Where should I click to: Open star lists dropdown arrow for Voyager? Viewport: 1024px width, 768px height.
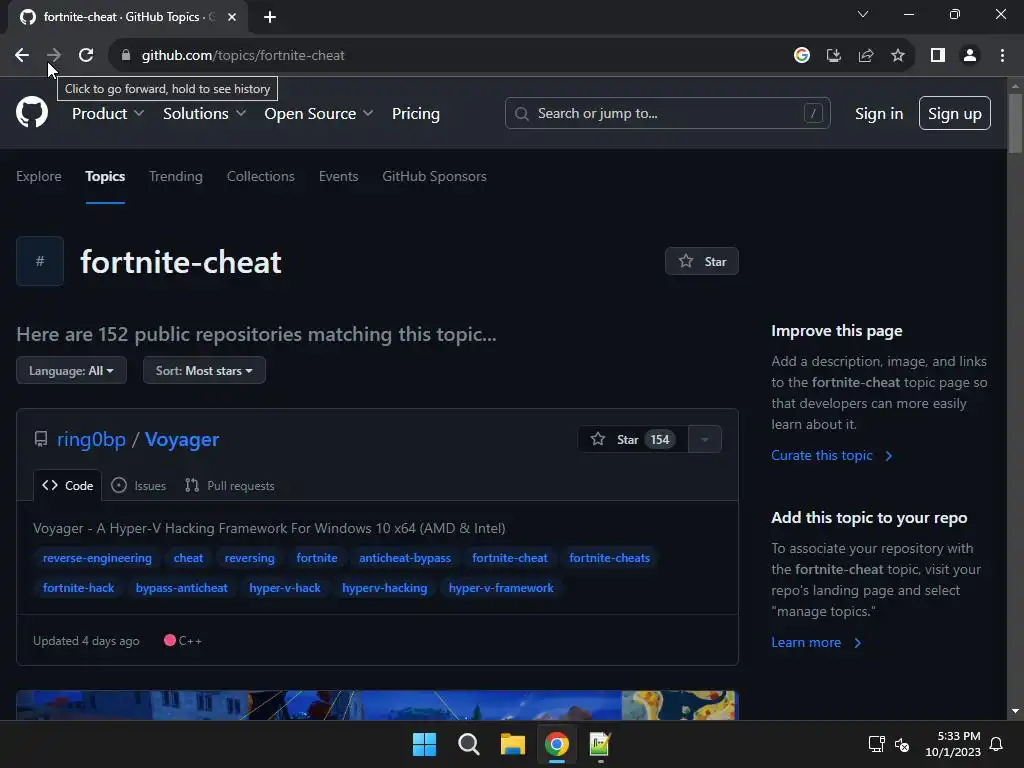[705, 440]
